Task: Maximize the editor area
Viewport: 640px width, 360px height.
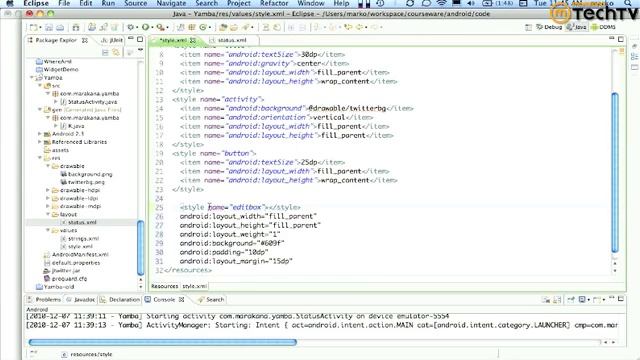Action: [x=621, y=39]
